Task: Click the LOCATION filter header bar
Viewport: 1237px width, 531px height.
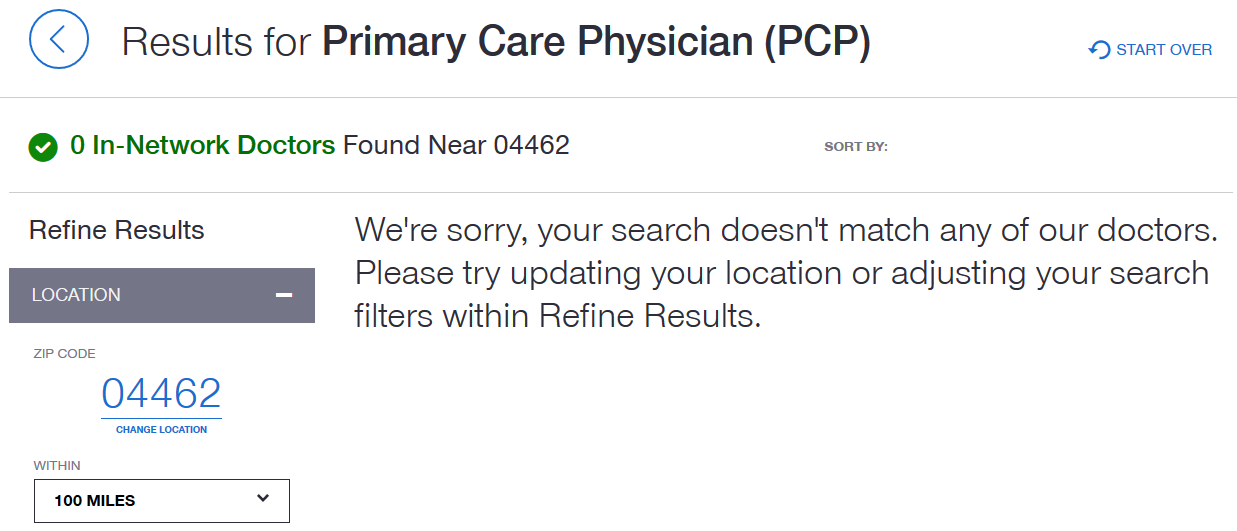Action: 162,295
